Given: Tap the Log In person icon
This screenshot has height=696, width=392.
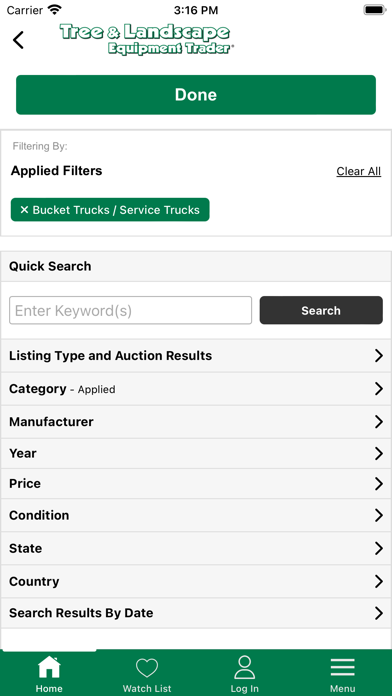Looking at the screenshot, I should 245,667.
